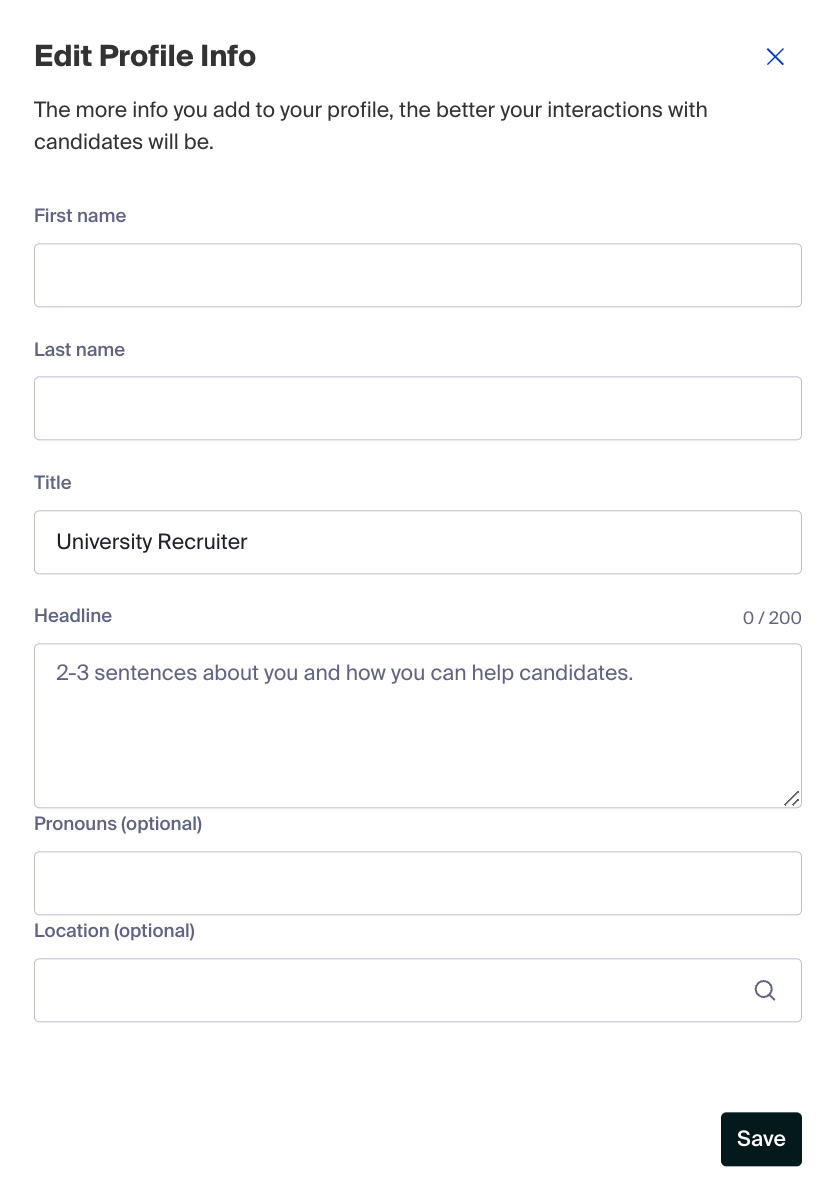
Task: Focus the Last name input field
Action: 418,408
